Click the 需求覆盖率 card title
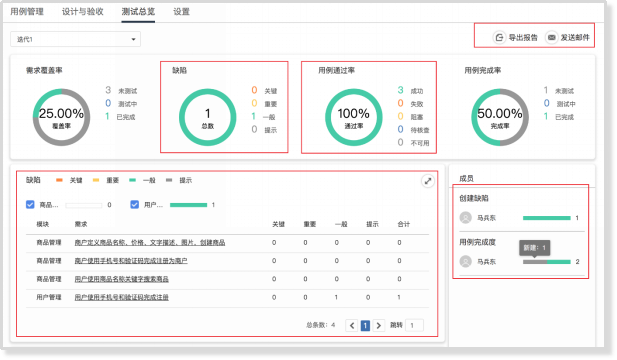Image resolution: width=617 pixels, height=360 pixels. click(x=44, y=70)
